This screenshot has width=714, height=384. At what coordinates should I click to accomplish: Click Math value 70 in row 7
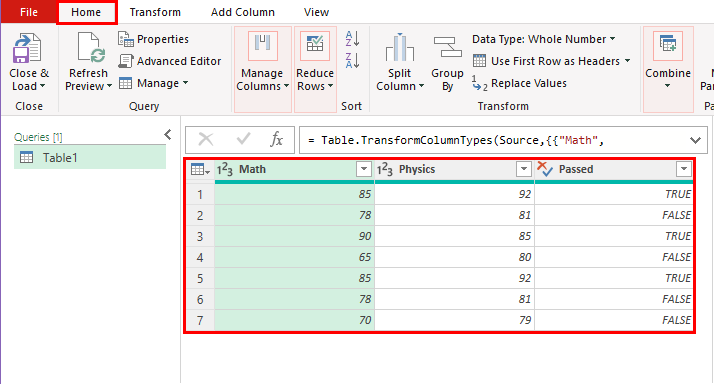point(295,320)
